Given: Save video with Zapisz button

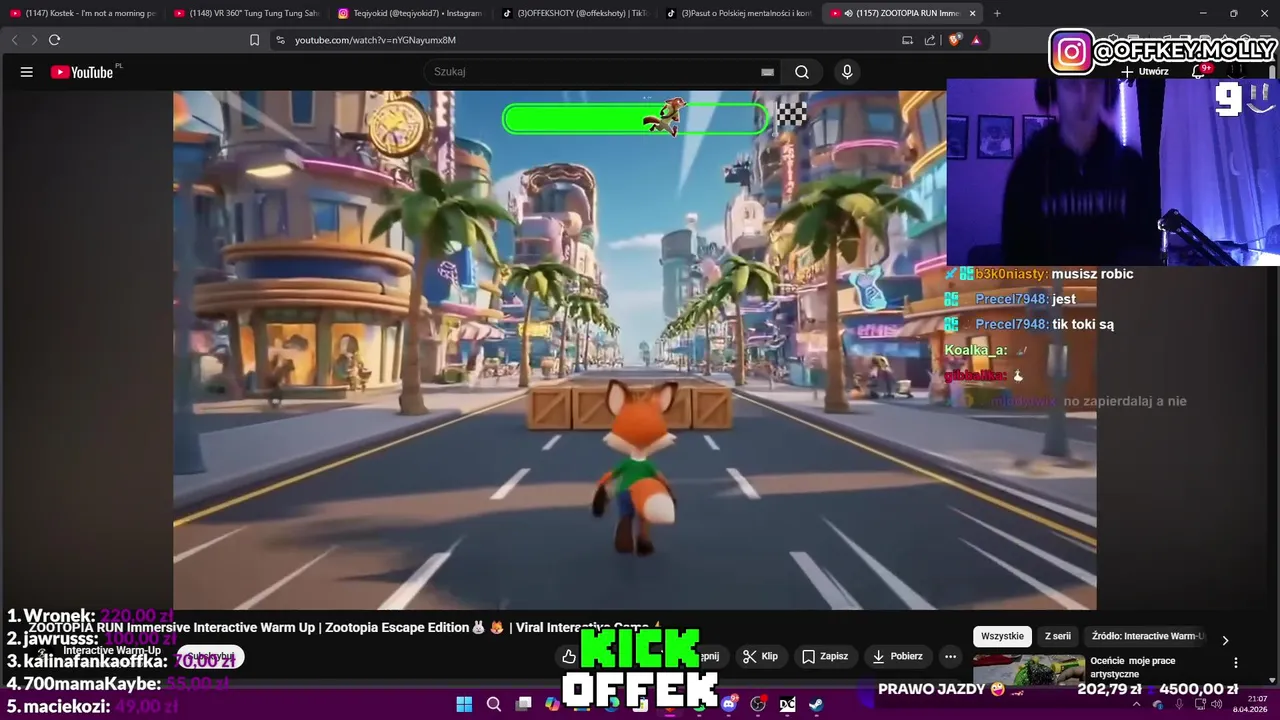Looking at the screenshot, I should point(825,656).
